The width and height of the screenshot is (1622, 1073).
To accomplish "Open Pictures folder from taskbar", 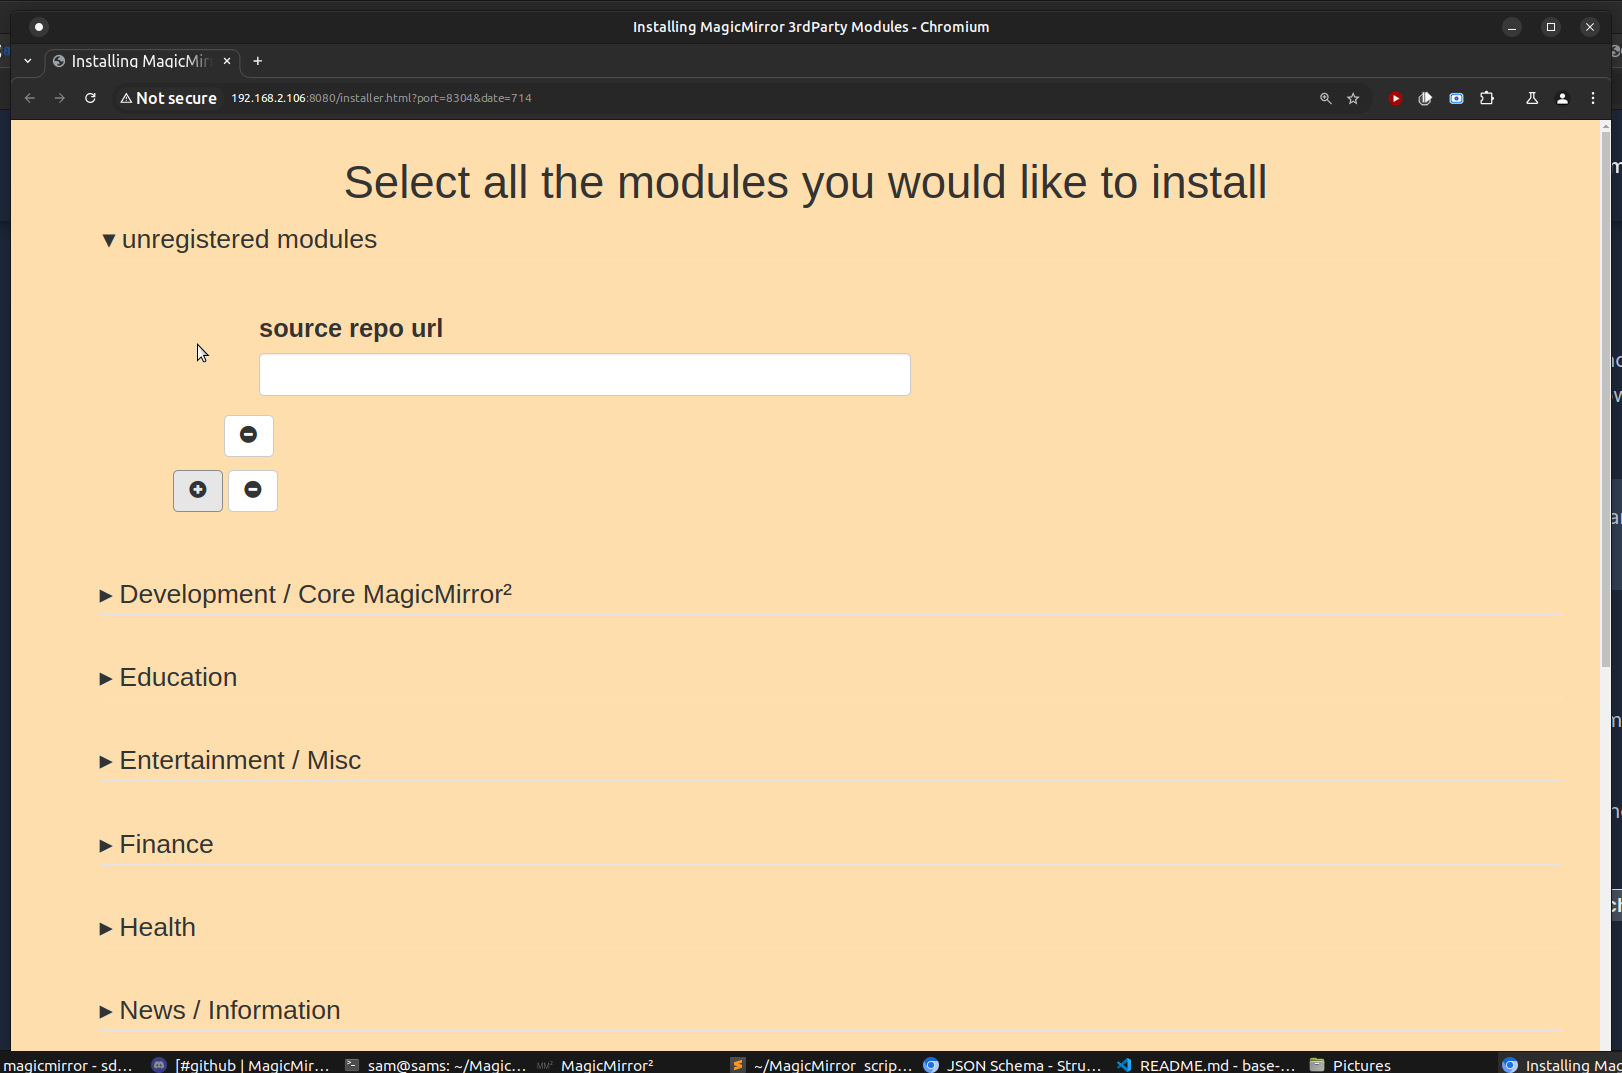I will click(1350, 1065).
